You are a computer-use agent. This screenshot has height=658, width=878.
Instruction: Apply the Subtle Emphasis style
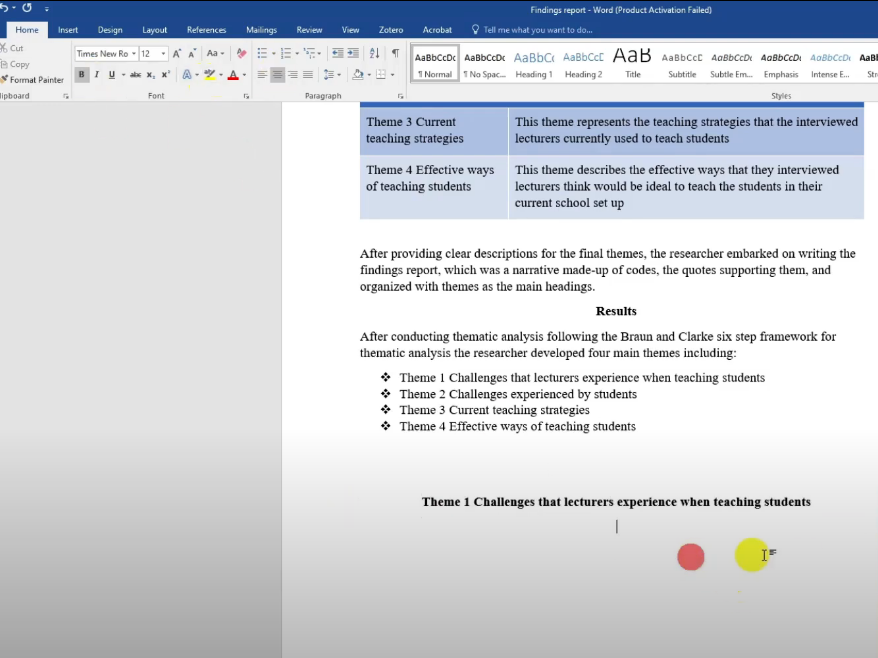coord(731,63)
